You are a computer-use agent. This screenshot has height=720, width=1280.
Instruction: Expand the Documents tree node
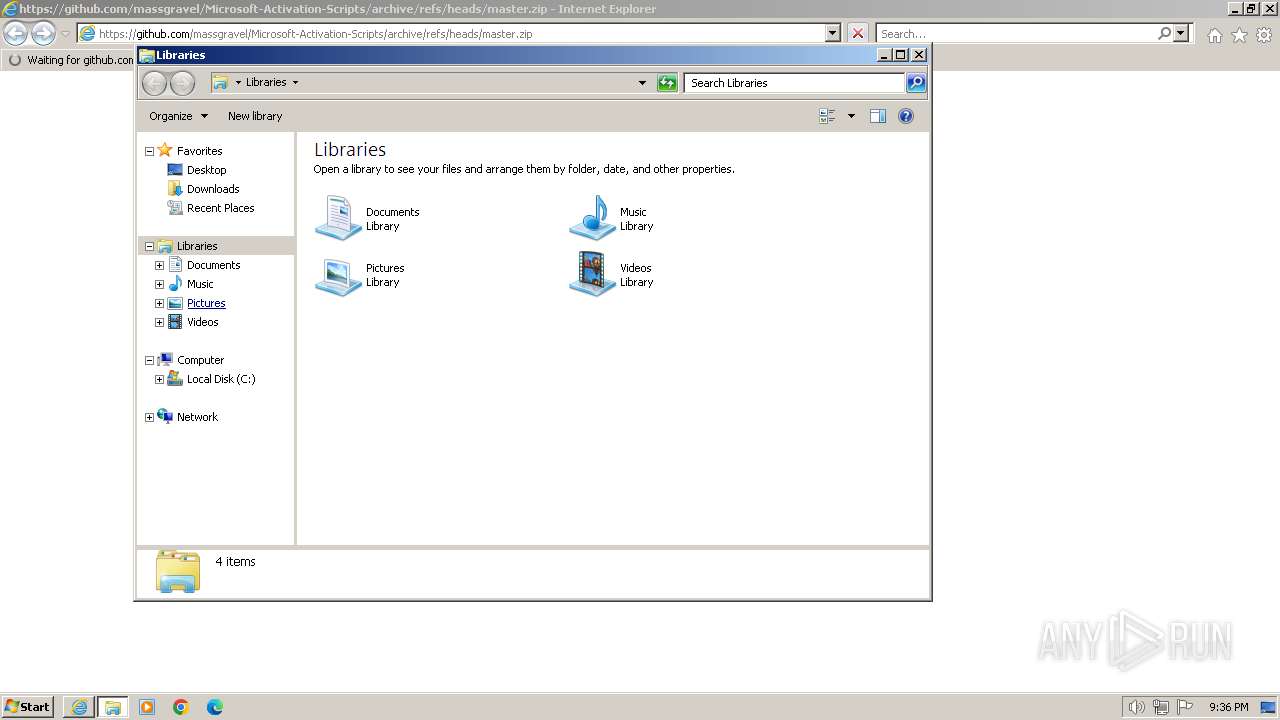[159, 266]
